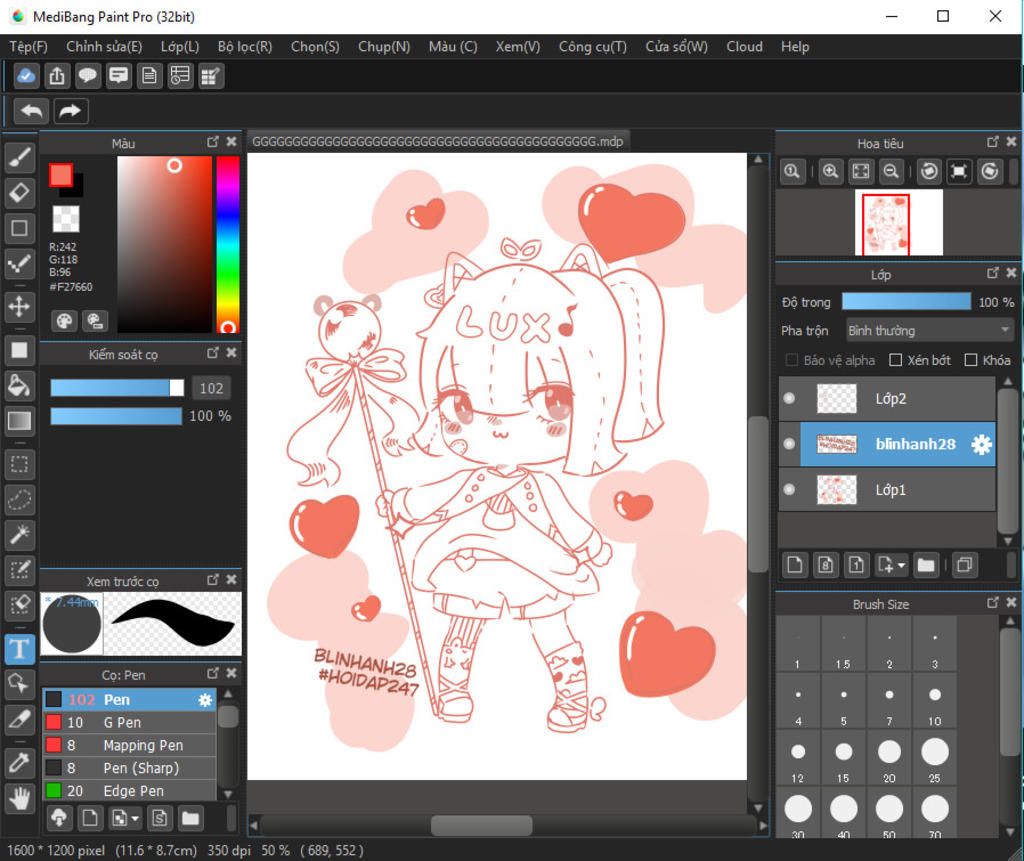1024x861 pixels.
Task: Select the Brush tool in left toolbar
Action: pos(20,157)
